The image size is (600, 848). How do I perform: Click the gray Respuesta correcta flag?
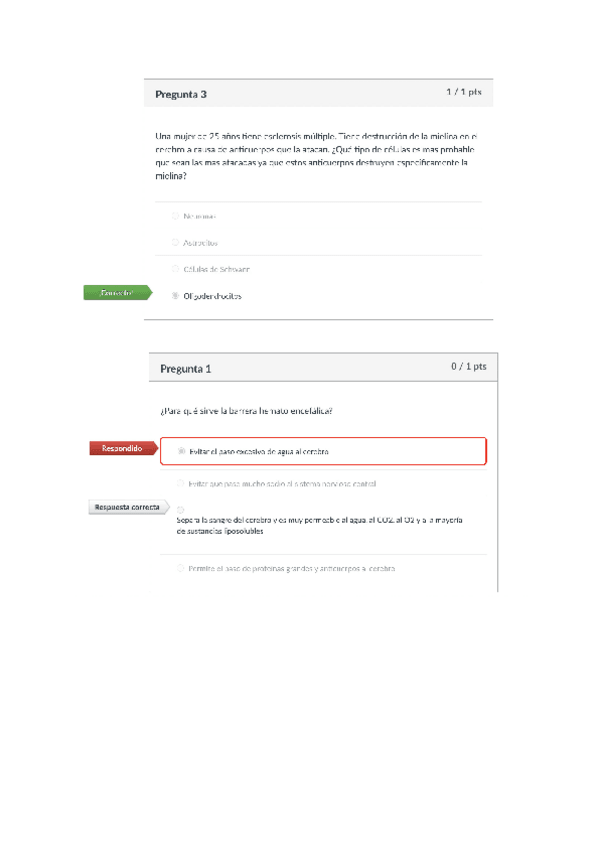[125, 507]
